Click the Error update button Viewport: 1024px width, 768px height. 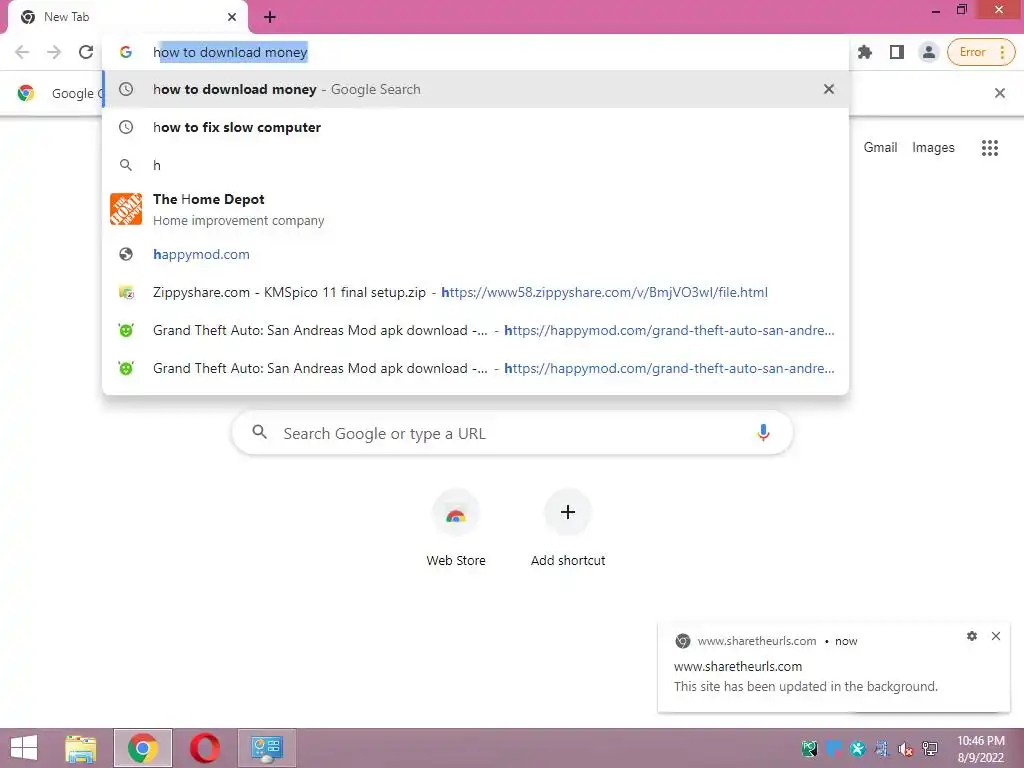(x=981, y=52)
